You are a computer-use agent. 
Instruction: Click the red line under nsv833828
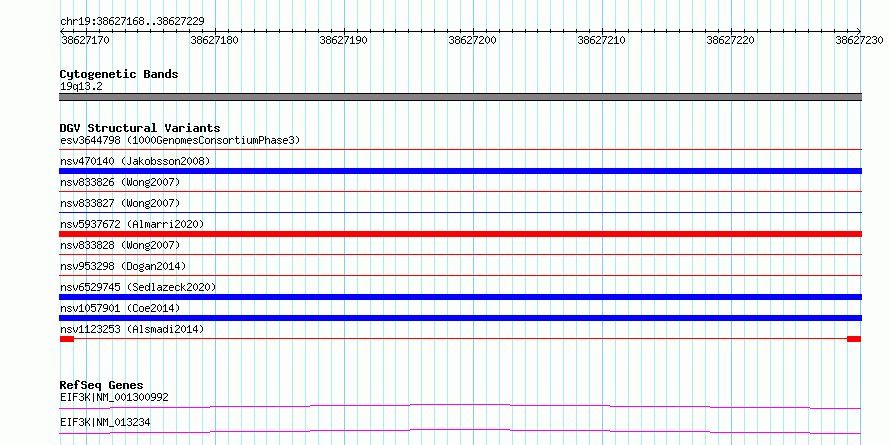coord(460,255)
